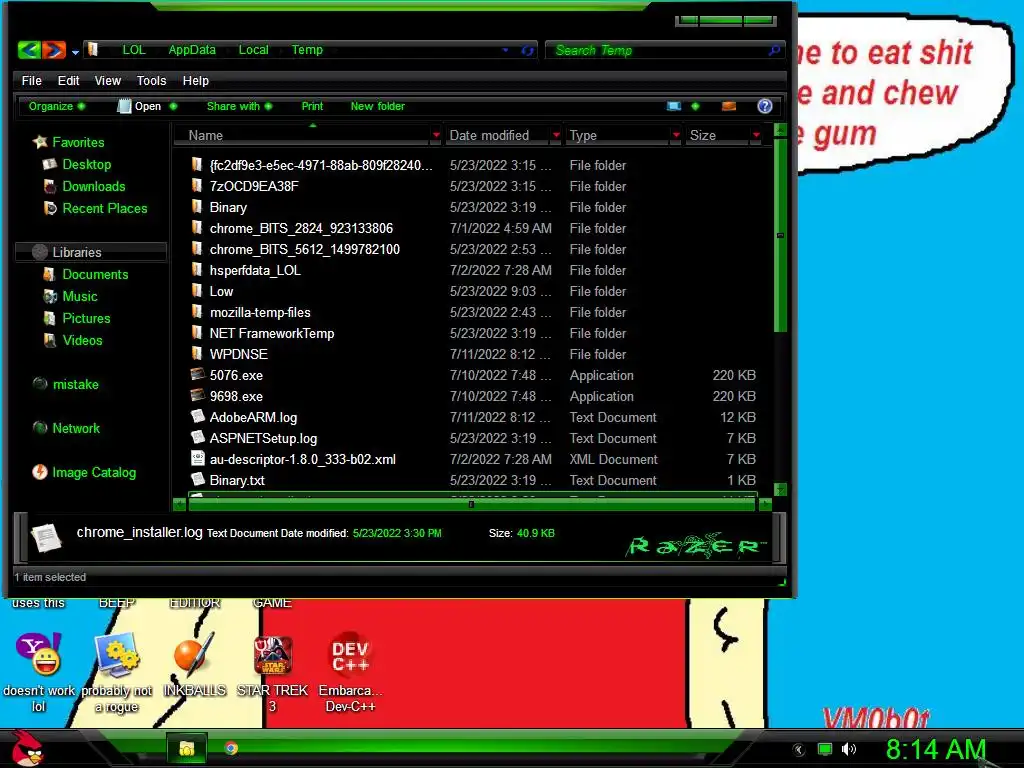The height and width of the screenshot is (768, 1024).
Task: Select the Binary.txt file icon
Action: click(197, 479)
